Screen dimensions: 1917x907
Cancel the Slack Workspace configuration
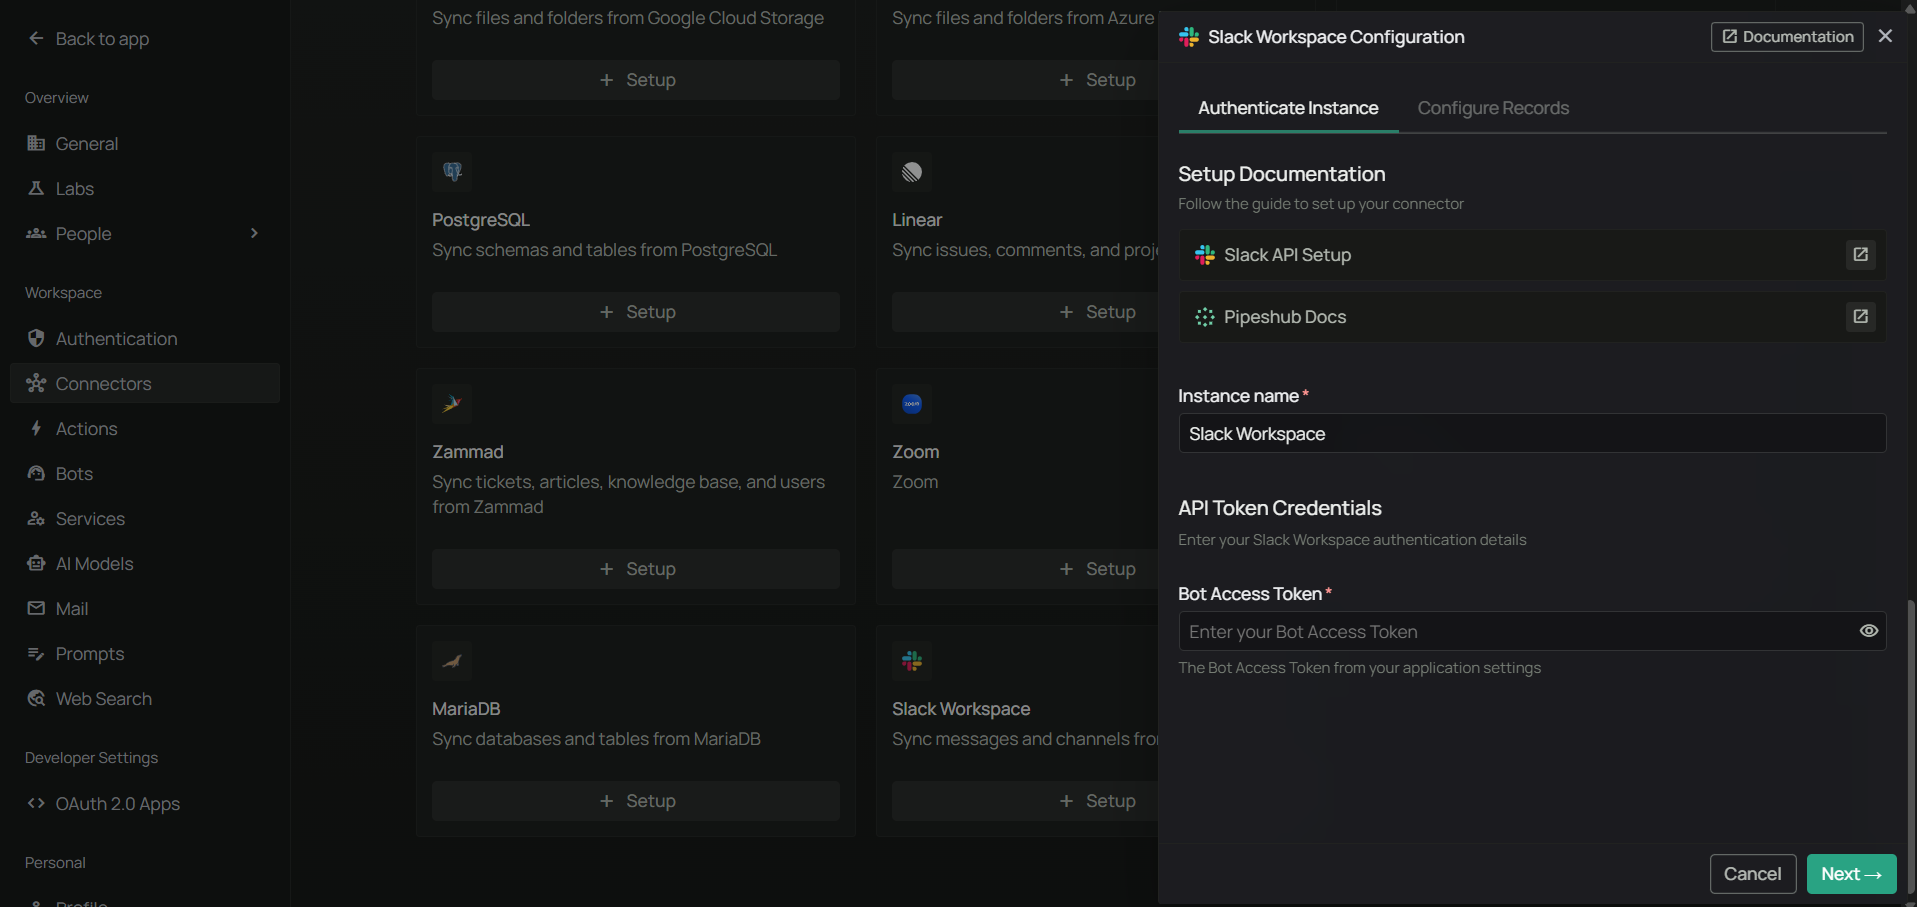click(1752, 874)
